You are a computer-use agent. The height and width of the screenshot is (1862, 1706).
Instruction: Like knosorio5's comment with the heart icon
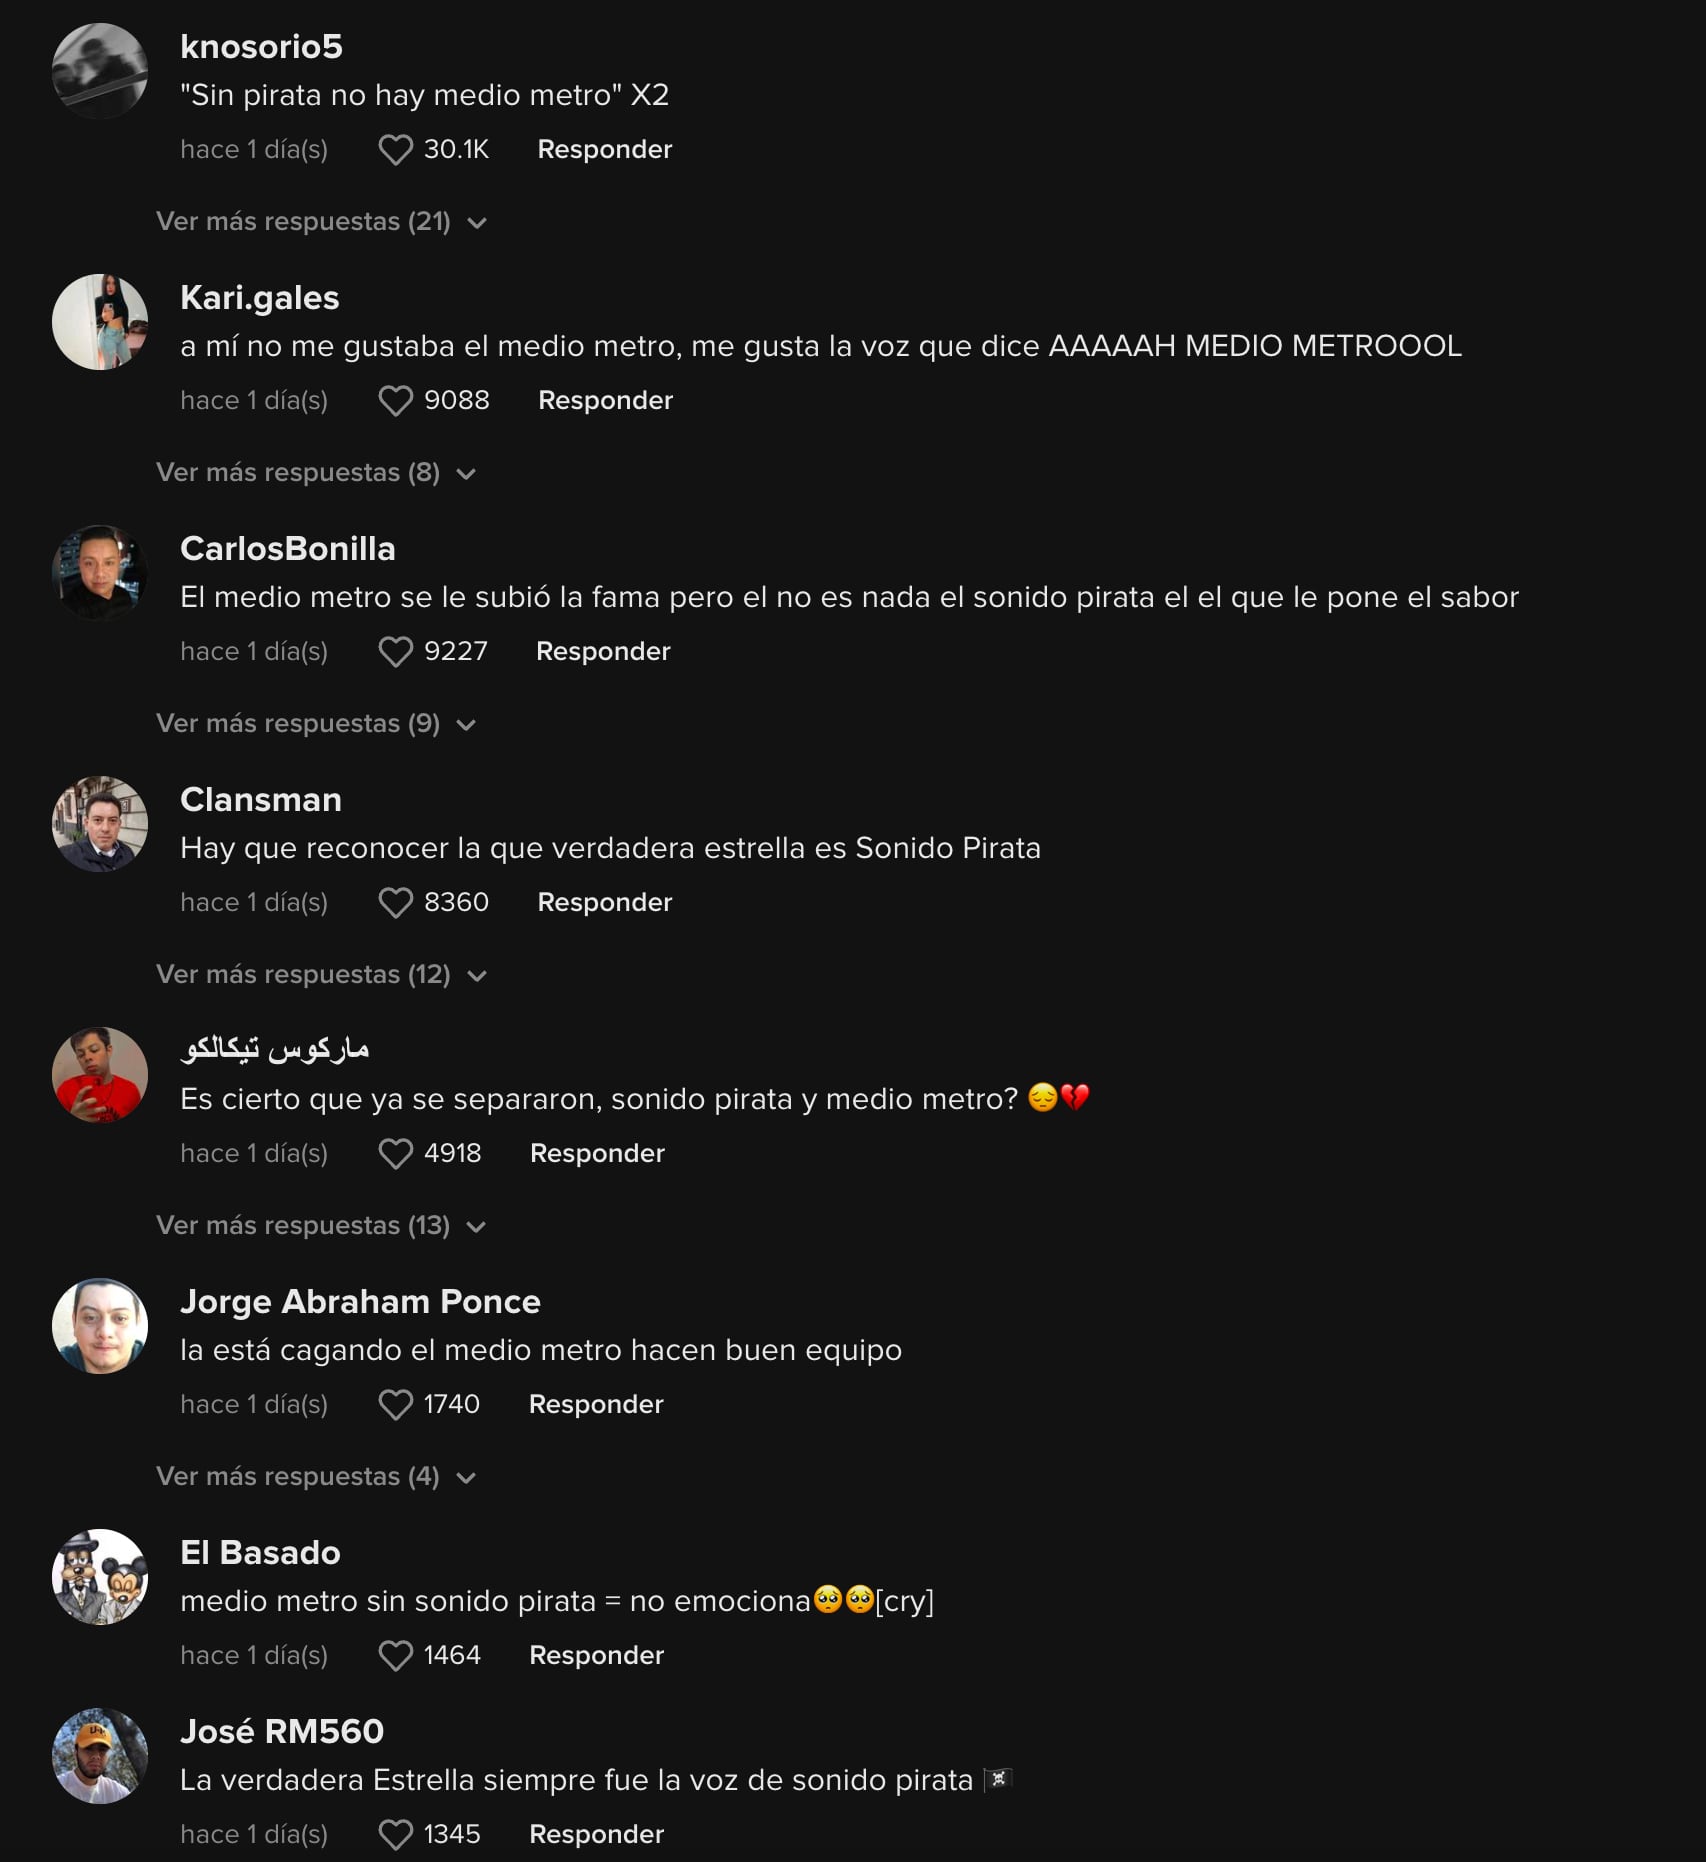tap(395, 150)
